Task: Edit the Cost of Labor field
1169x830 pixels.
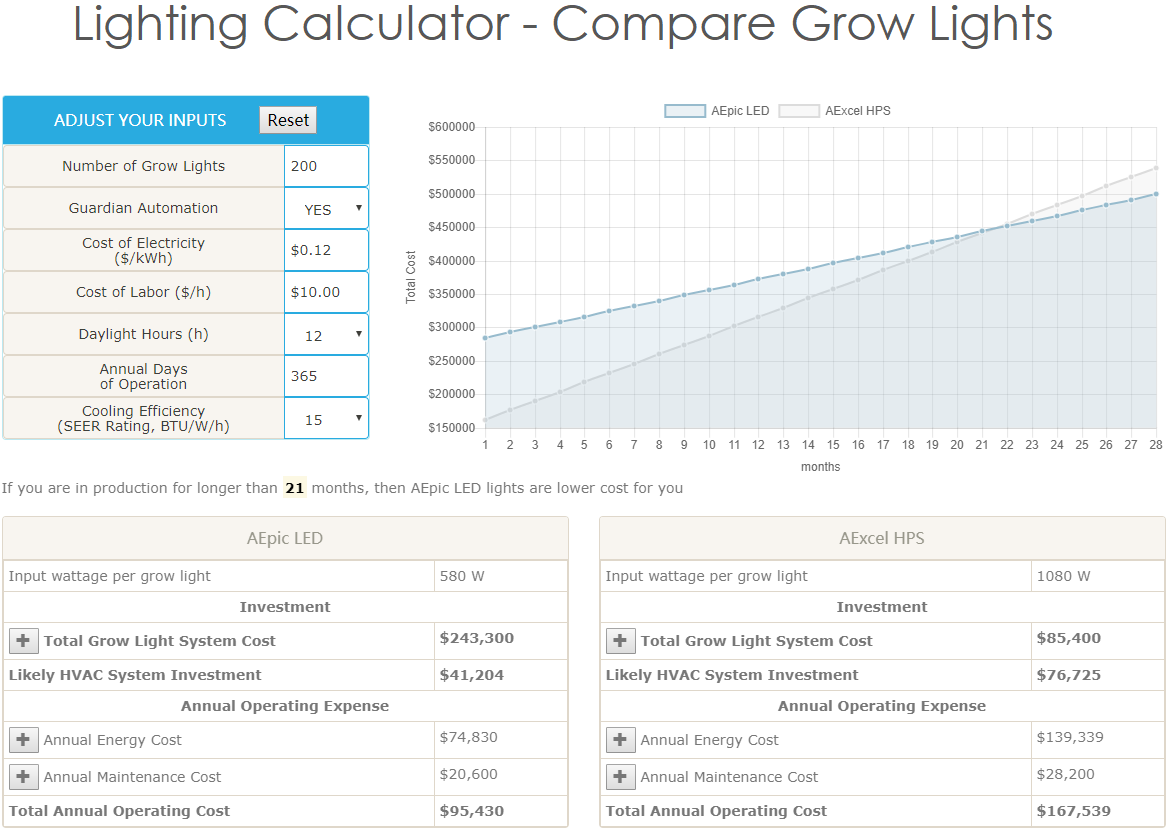Action: 327,292
